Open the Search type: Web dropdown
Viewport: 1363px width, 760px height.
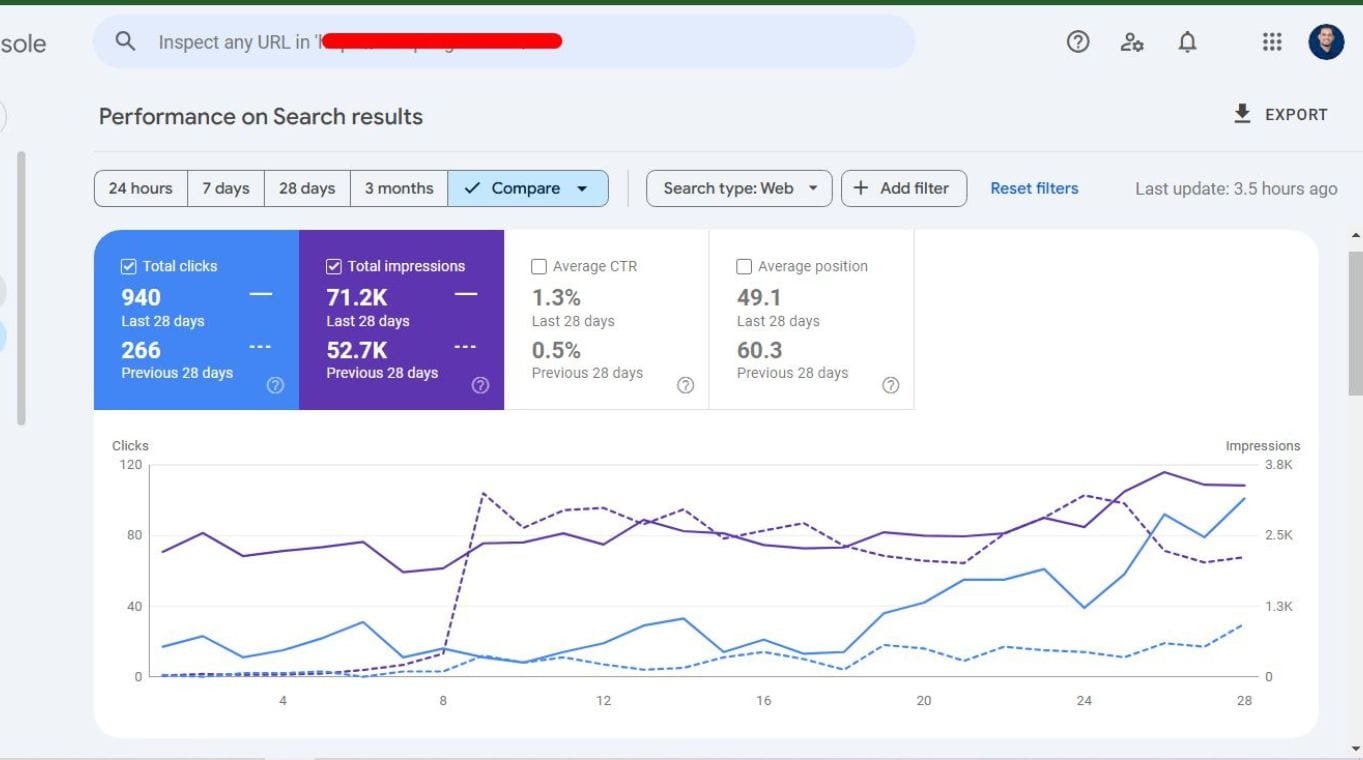[738, 188]
